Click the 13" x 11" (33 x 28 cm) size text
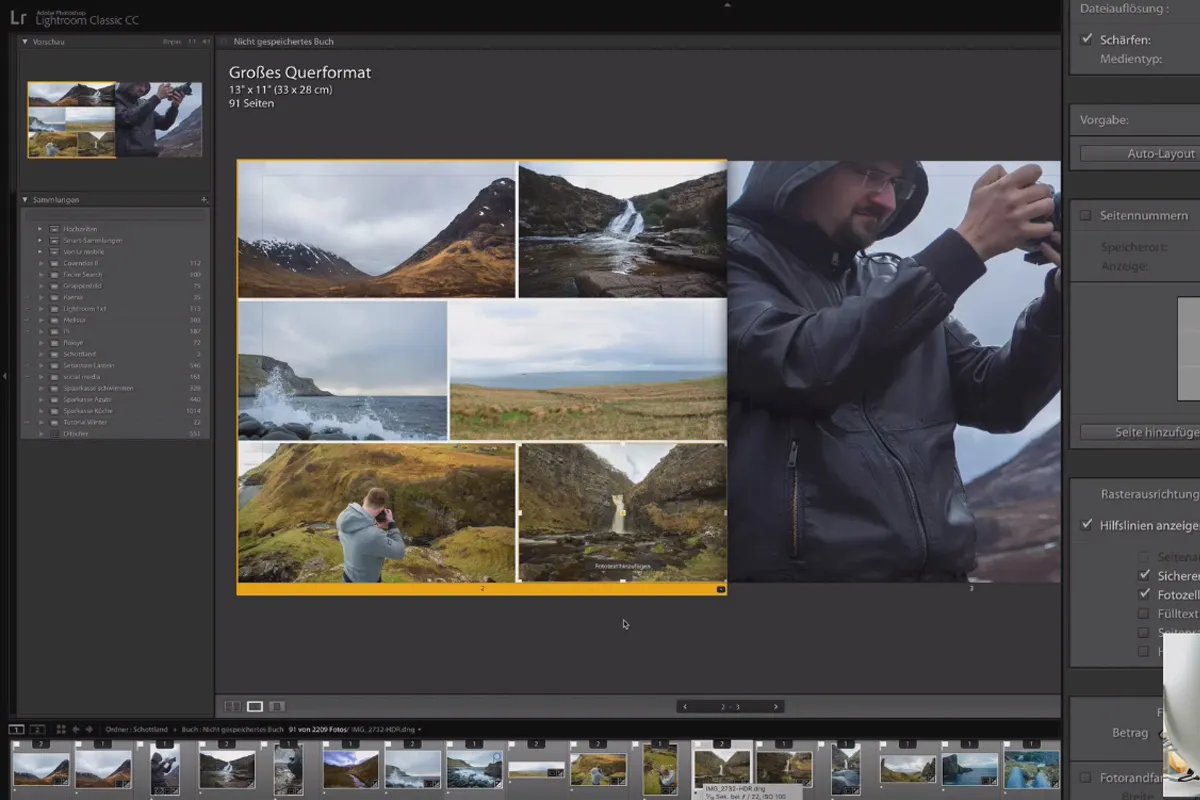 click(x=280, y=89)
